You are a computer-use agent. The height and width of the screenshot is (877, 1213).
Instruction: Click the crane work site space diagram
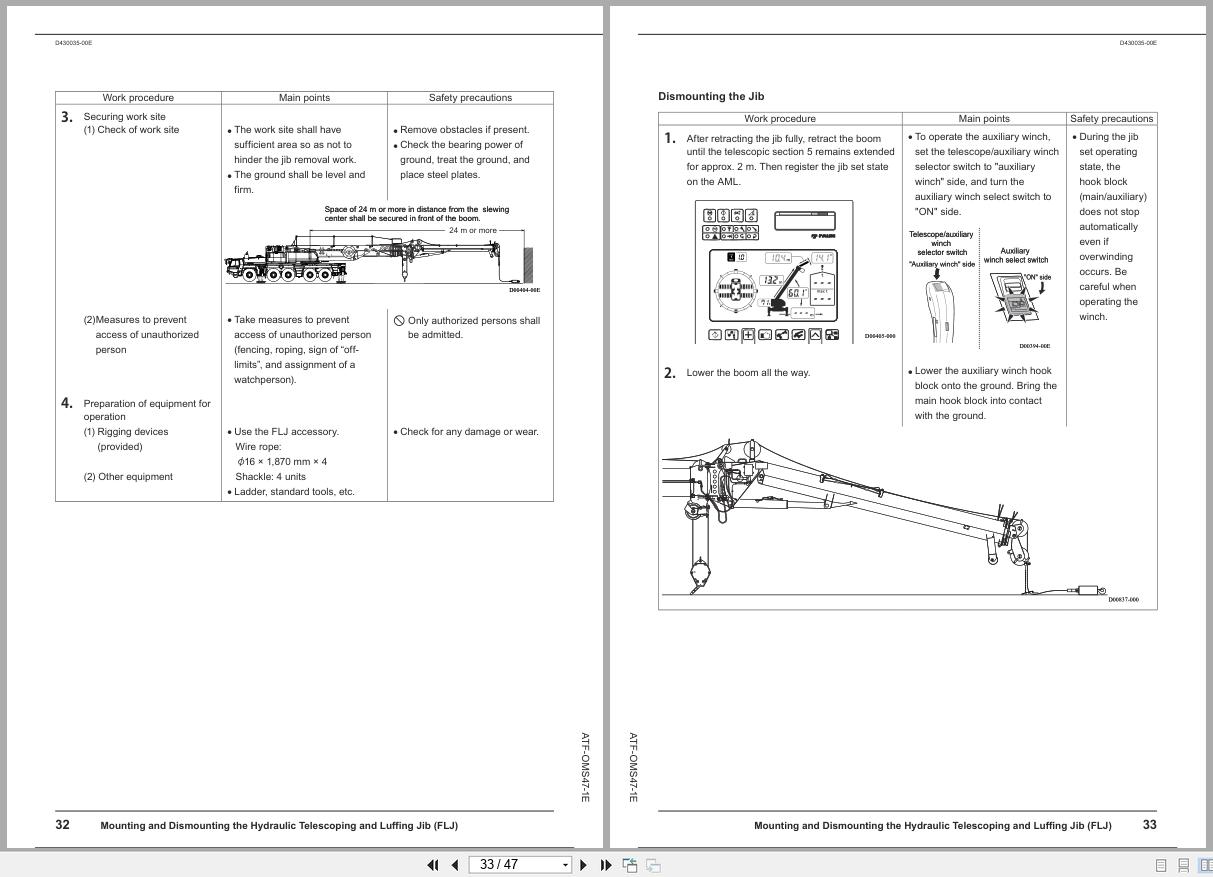384,249
